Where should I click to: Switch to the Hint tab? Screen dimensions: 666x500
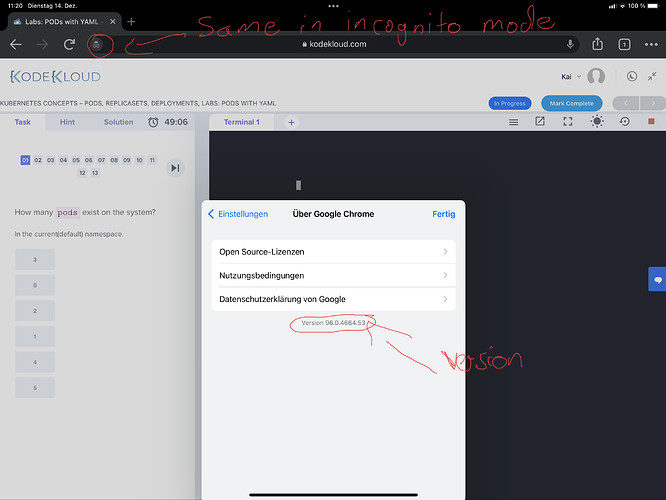67,122
